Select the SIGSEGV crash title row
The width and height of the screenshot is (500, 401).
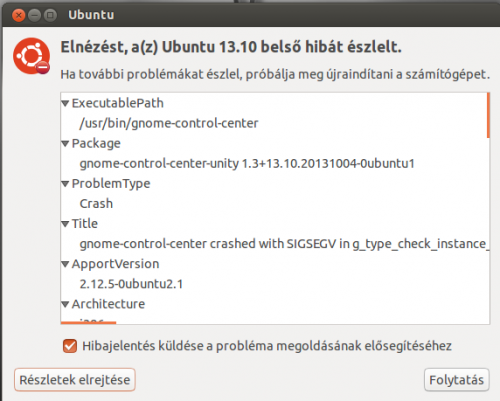[274, 244]
